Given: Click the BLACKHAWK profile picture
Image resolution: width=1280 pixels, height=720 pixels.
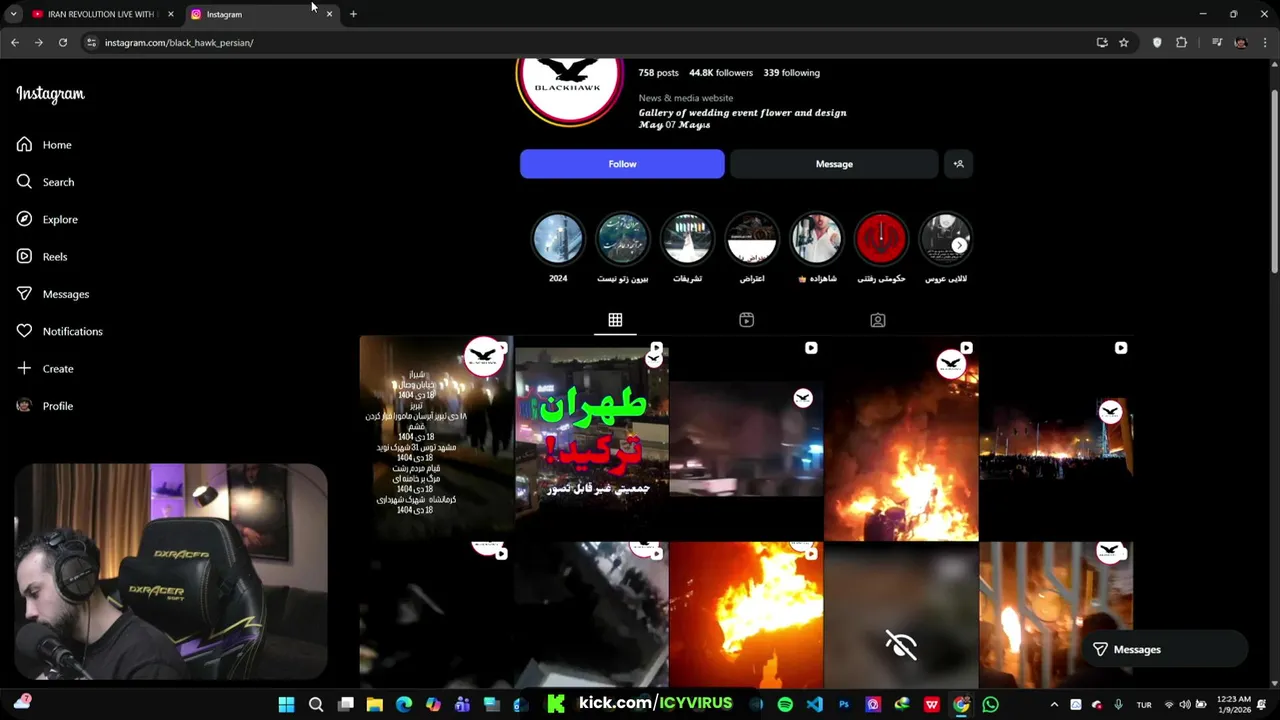Looking at the screenshot, I should click(570, 90).
